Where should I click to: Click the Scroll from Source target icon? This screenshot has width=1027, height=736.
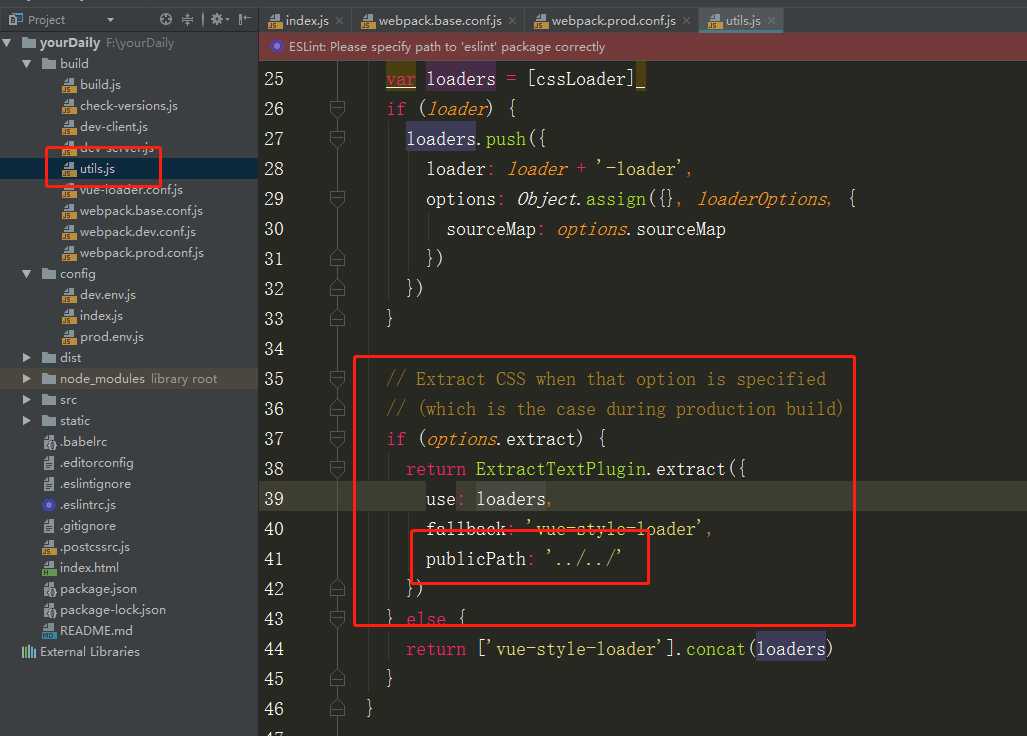click(x=166, y=20)
